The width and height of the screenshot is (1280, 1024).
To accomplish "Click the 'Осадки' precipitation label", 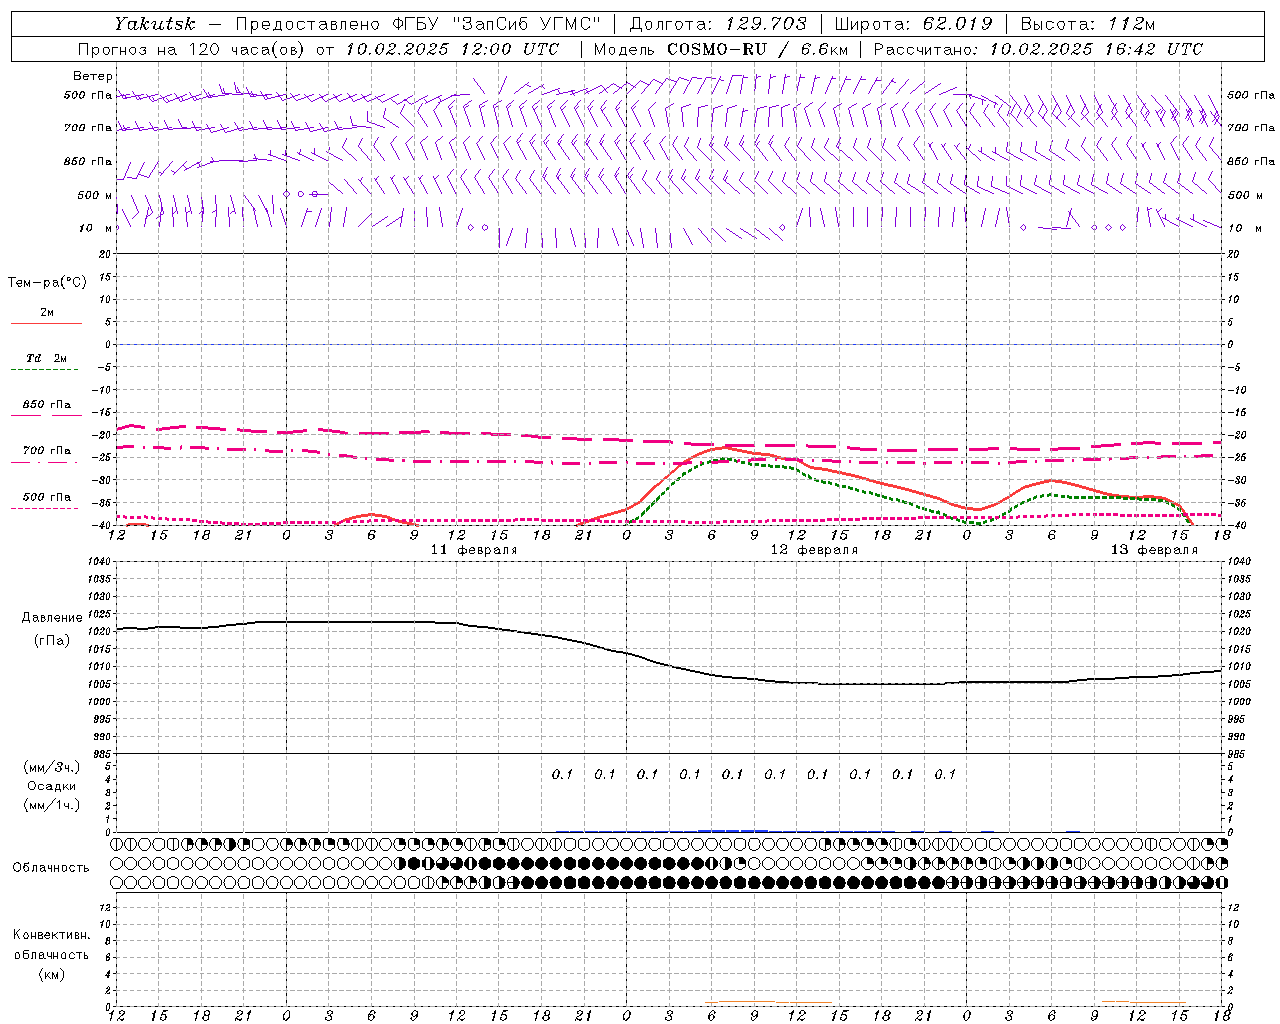I will point(52,786).
